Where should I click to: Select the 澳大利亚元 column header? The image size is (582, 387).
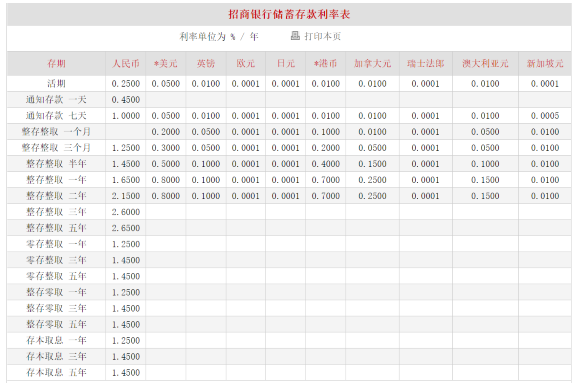pyautogui.click(x=485, y=63)
